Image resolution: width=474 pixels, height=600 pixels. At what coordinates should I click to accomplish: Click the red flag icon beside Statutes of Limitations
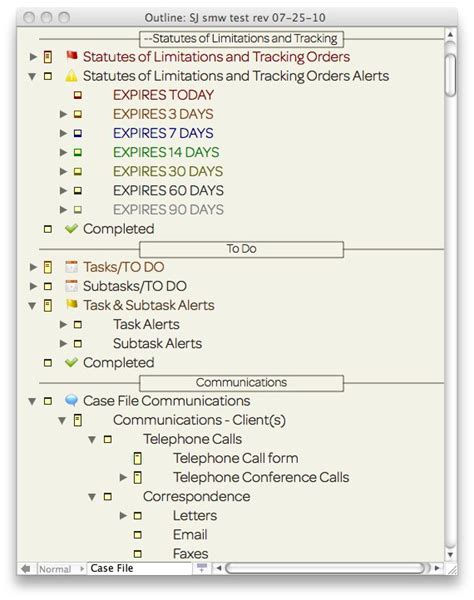(72, 56)
